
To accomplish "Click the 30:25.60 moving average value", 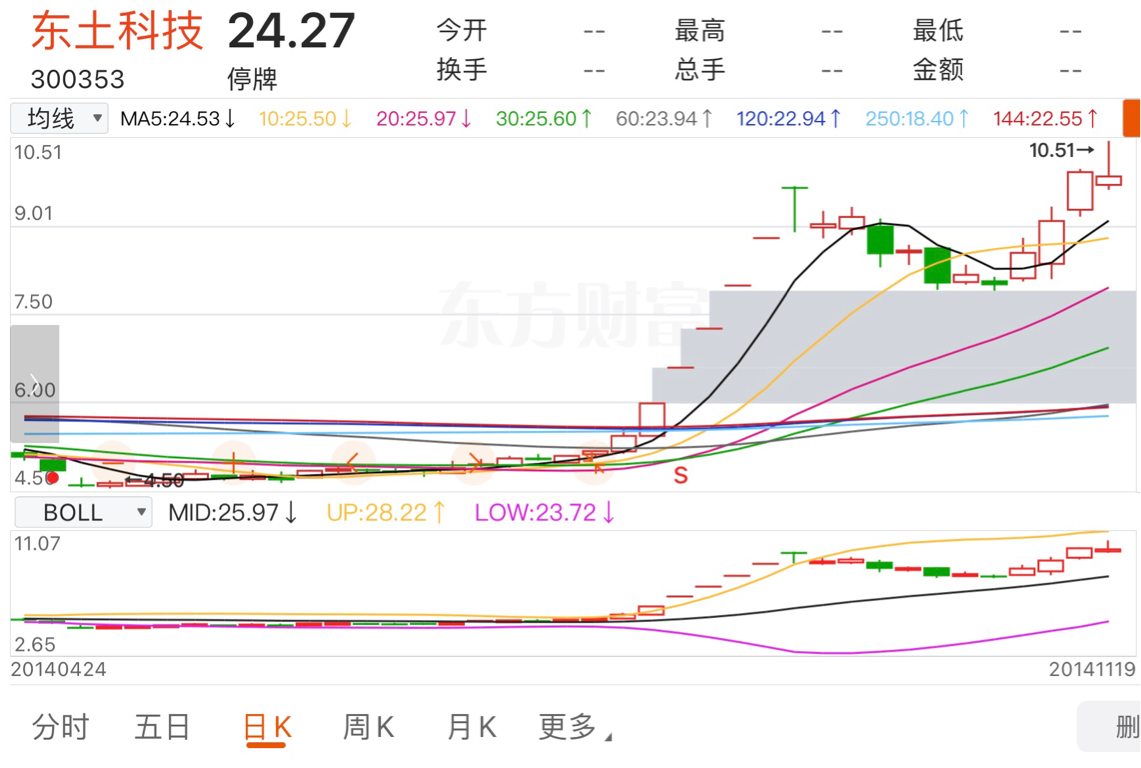I will pos(544,119).
